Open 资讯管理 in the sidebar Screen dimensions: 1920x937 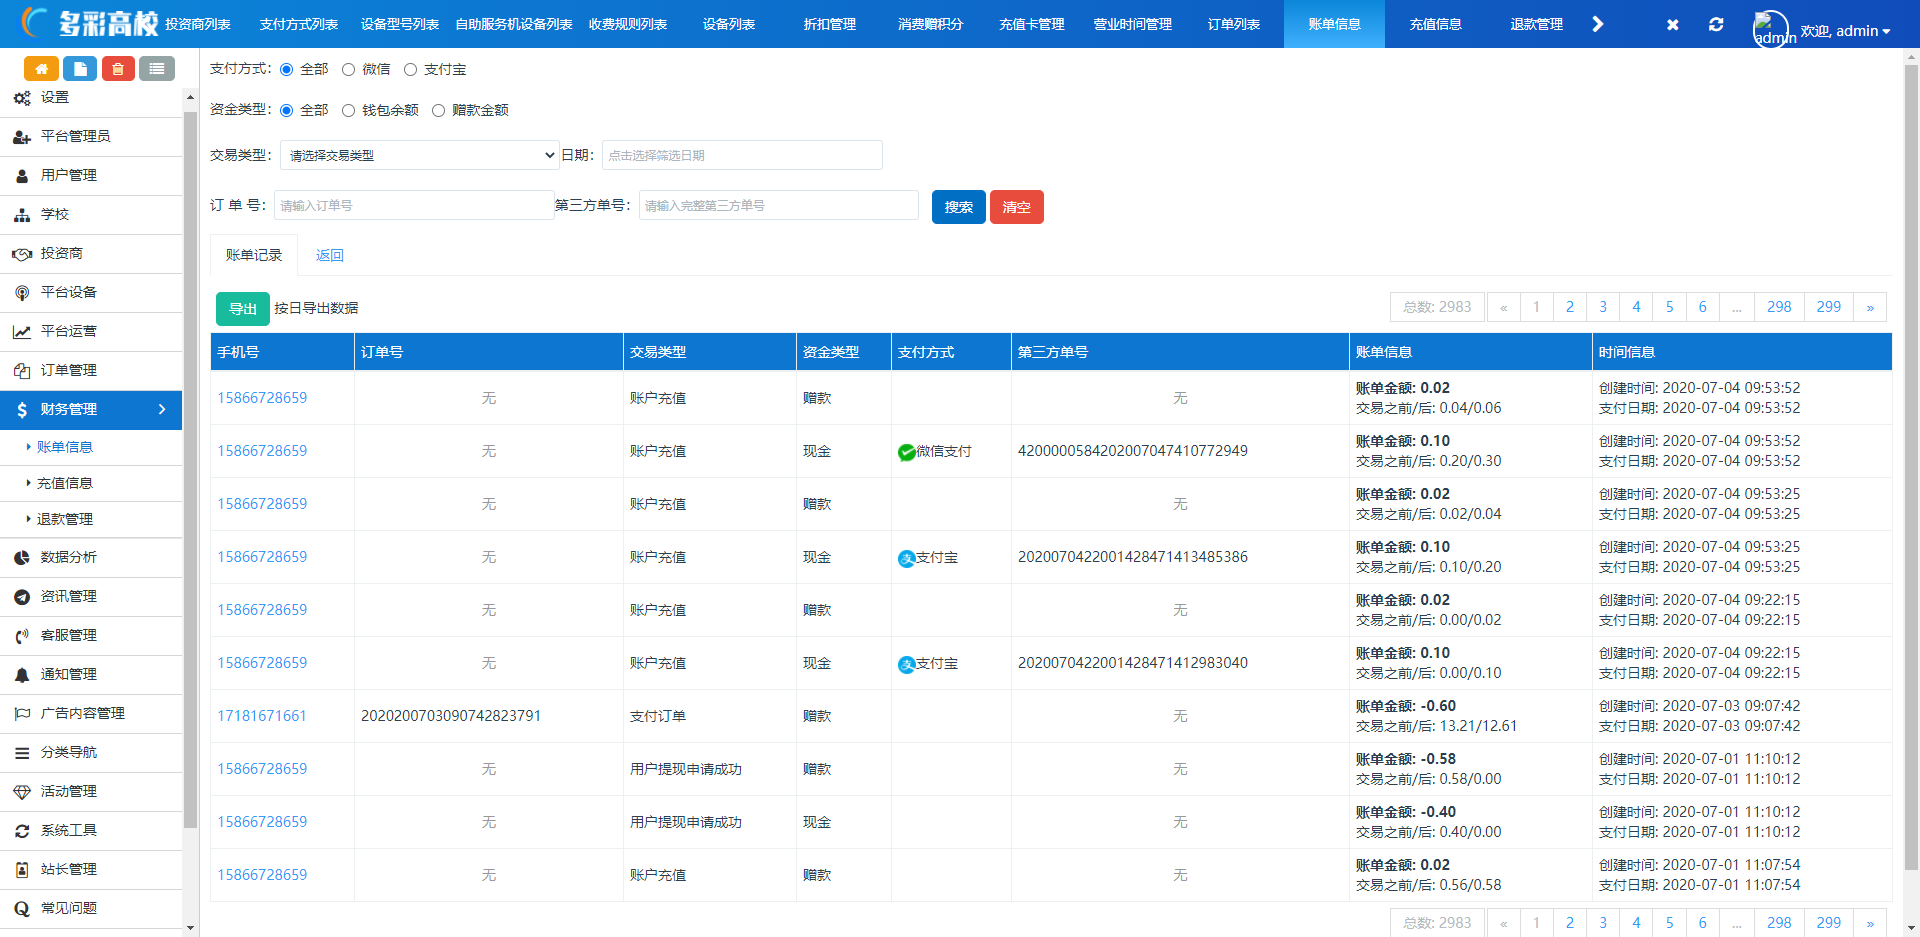coord(91,597)
